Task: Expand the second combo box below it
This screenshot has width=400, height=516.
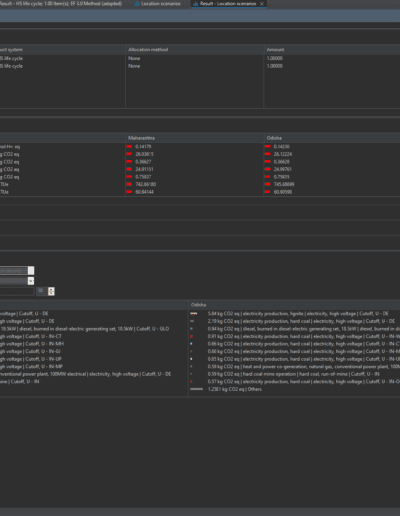Action: (x=31, y=281)
